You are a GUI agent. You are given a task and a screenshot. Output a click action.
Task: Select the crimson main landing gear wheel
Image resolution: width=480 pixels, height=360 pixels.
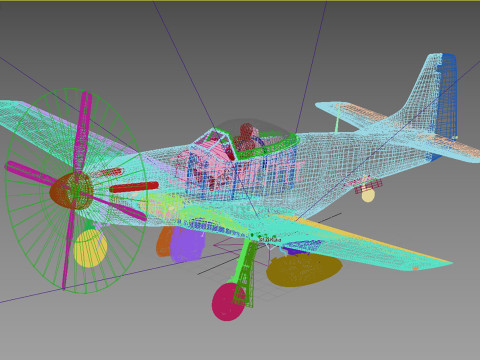tap(228, 302)
